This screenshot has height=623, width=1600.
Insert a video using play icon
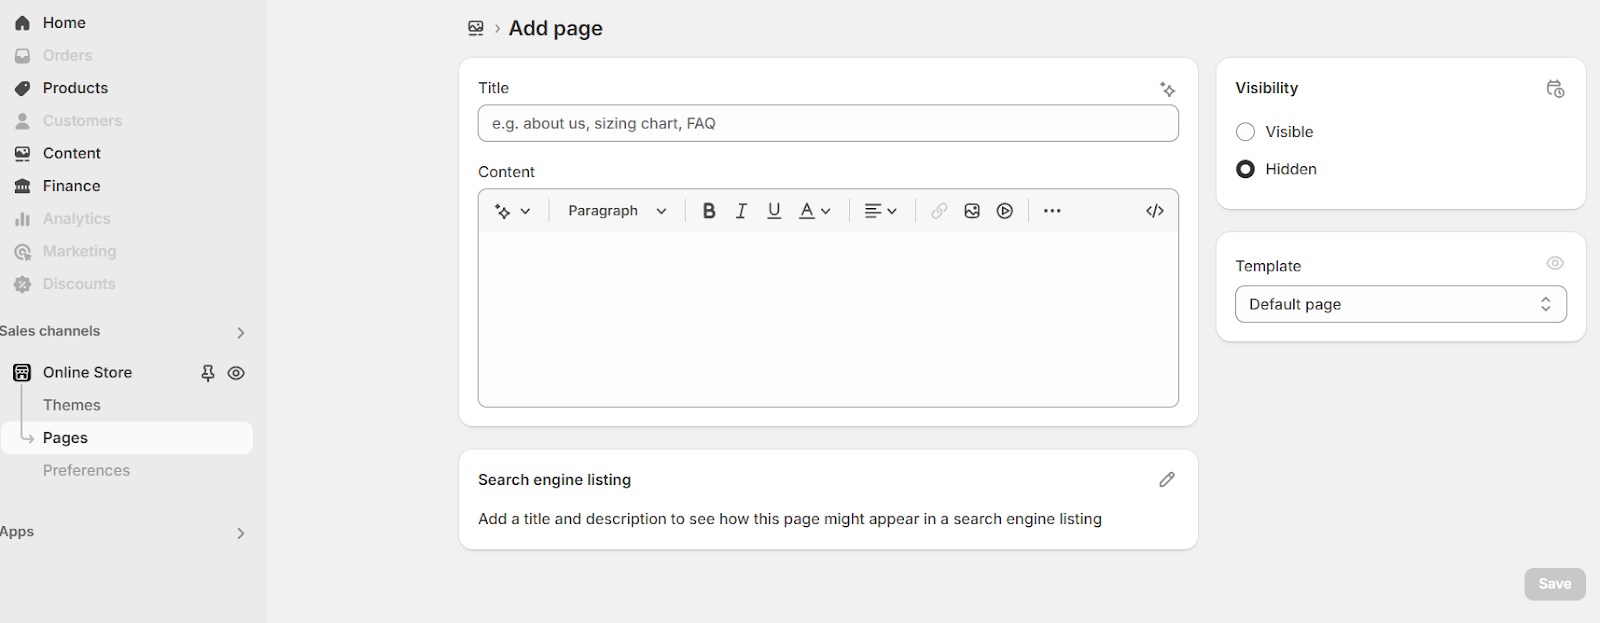(1005, 211)
